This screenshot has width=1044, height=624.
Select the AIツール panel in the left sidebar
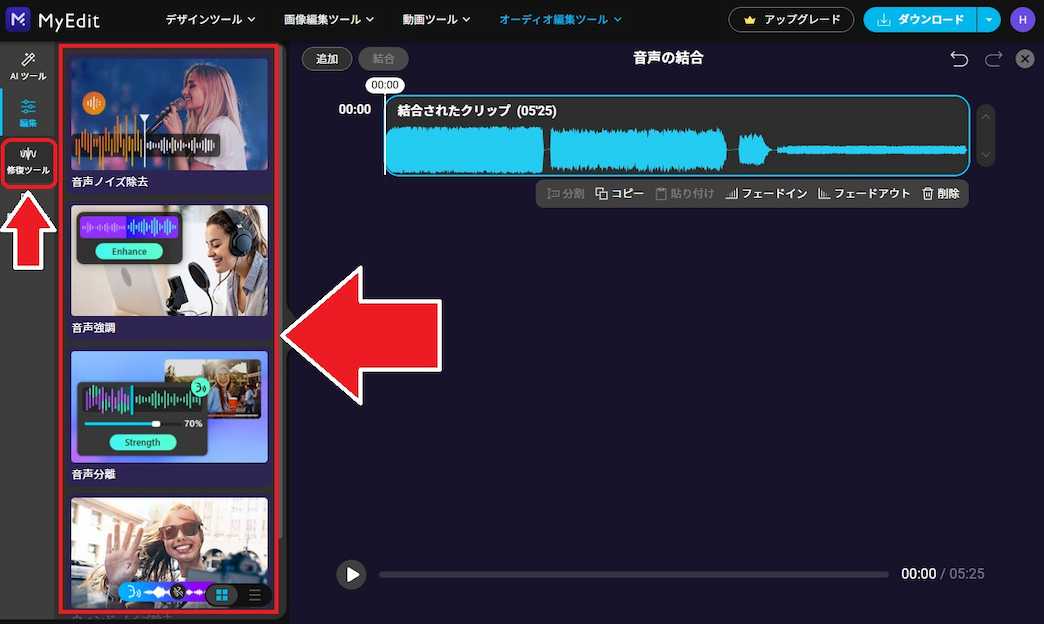(x=29, y=68)
